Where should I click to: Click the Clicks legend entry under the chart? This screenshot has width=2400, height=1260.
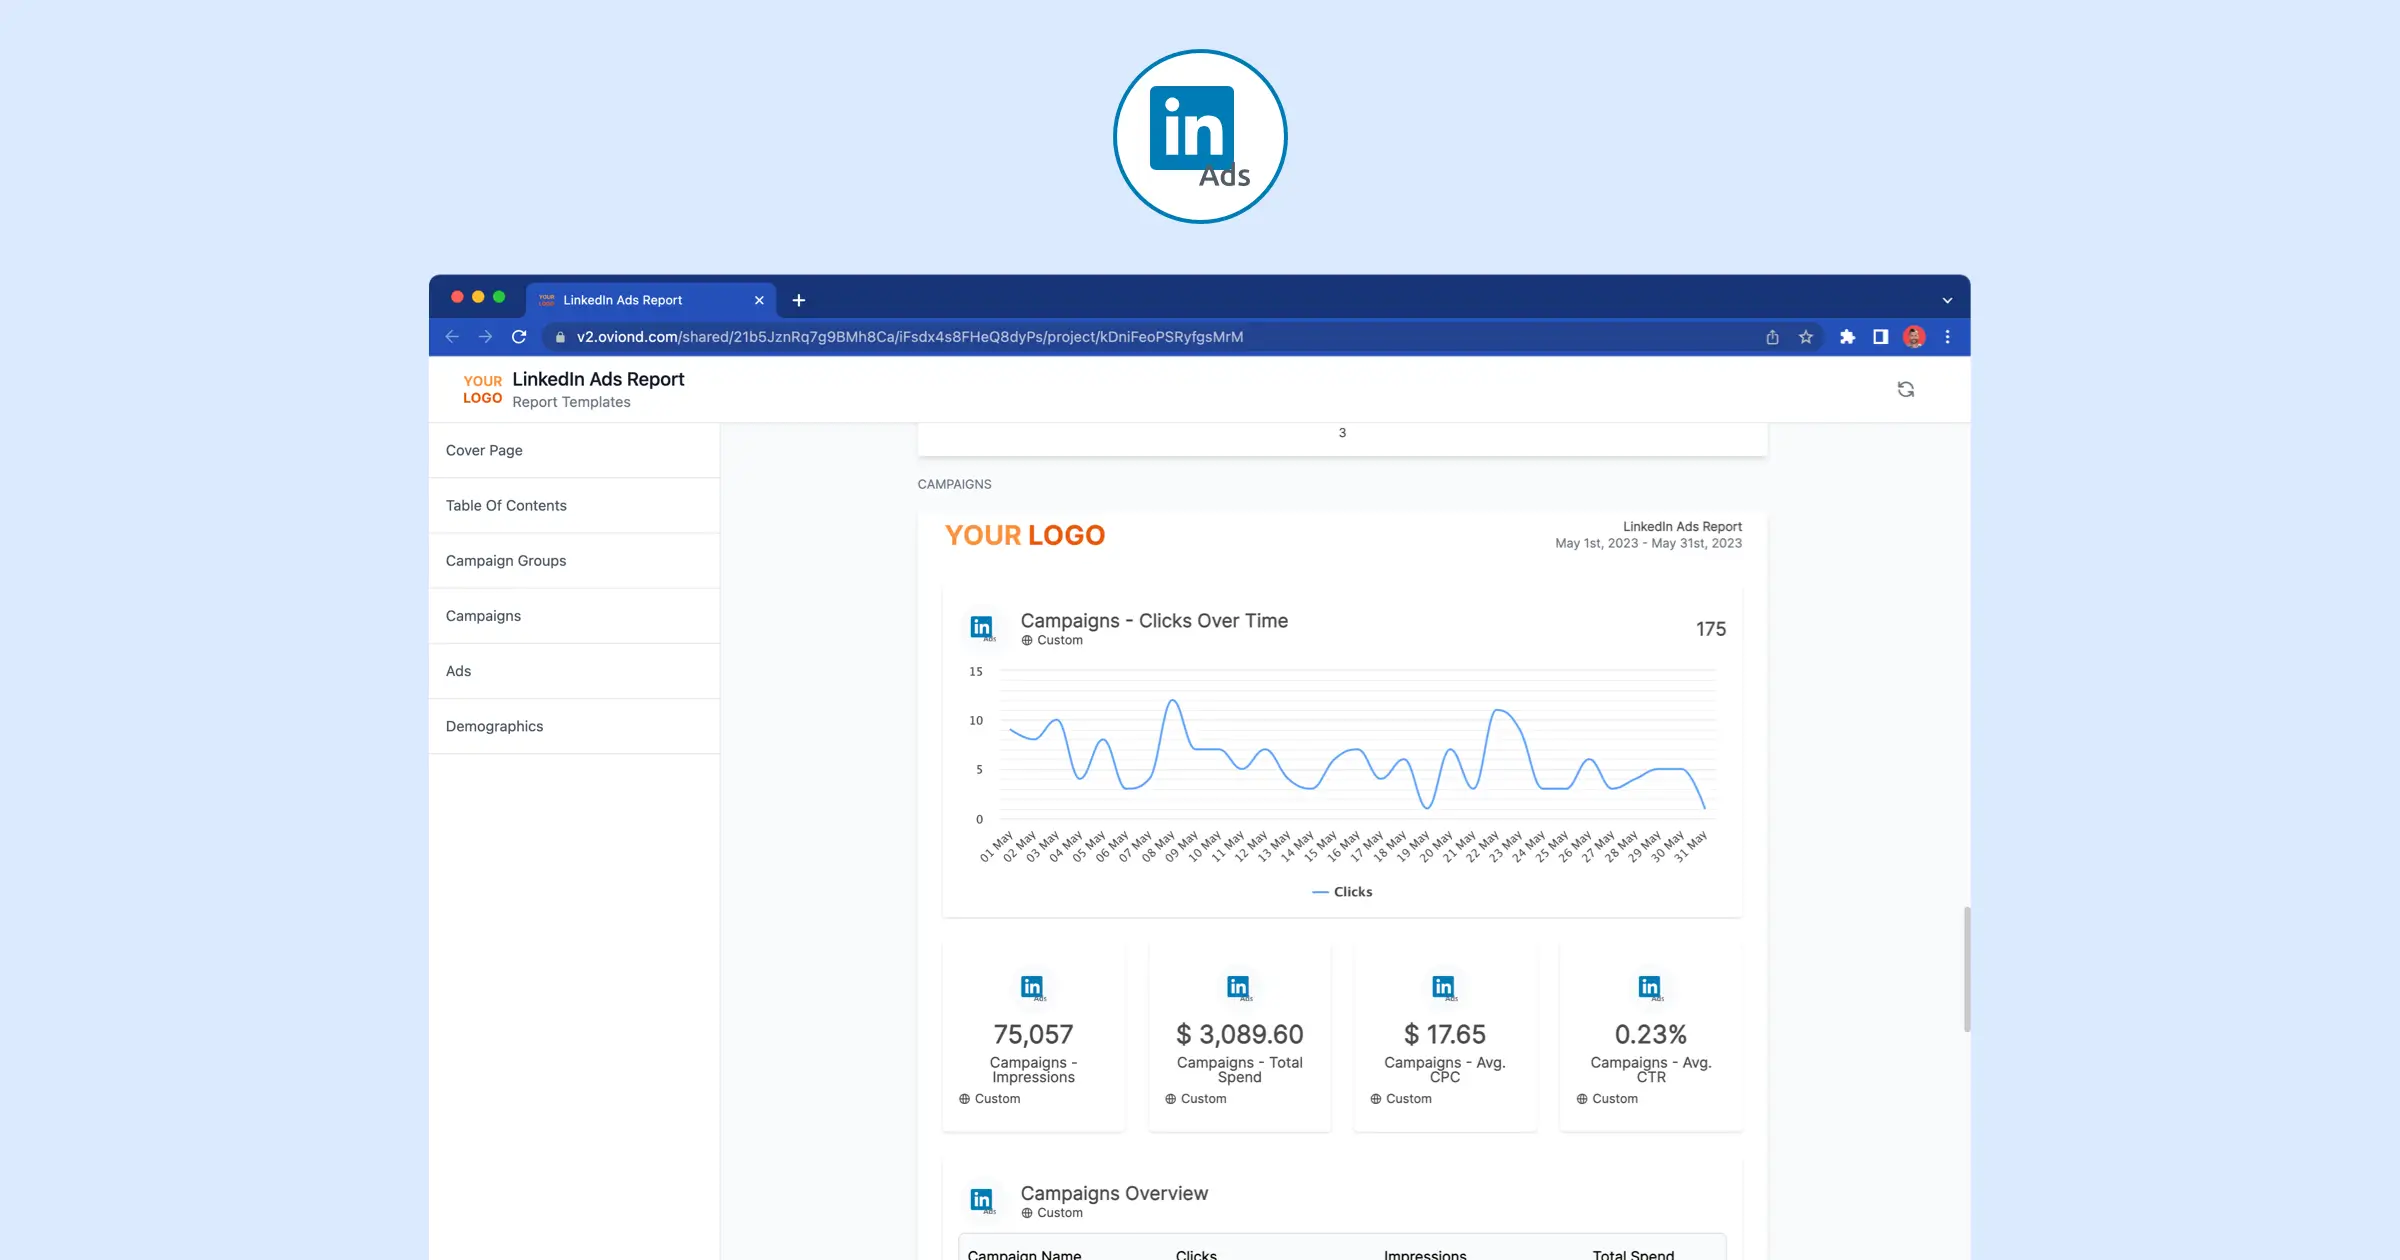click(1342, 892)
